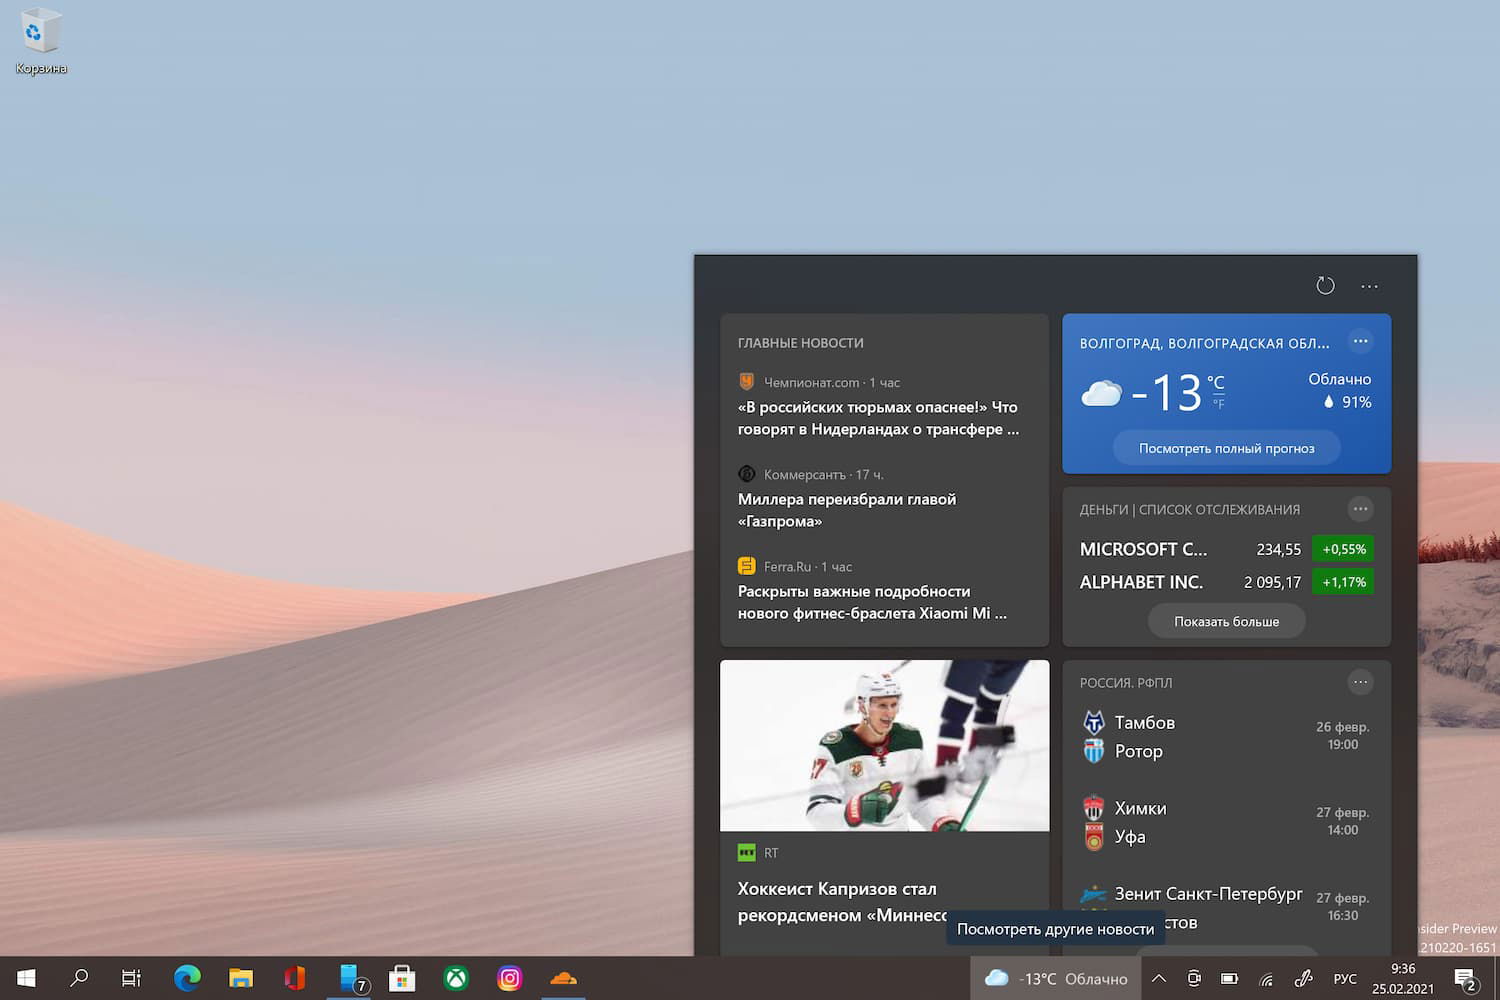Click the Meet Now tray icon

(1194, 978)
